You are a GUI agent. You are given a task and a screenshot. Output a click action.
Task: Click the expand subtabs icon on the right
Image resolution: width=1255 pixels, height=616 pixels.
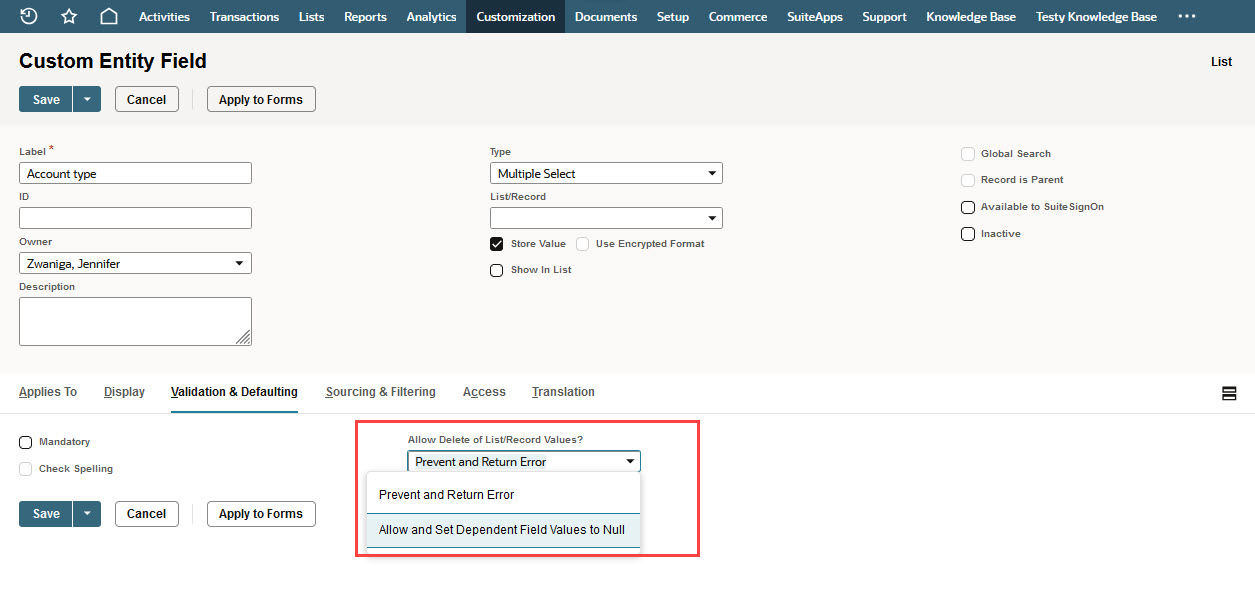pos(1229,393)
